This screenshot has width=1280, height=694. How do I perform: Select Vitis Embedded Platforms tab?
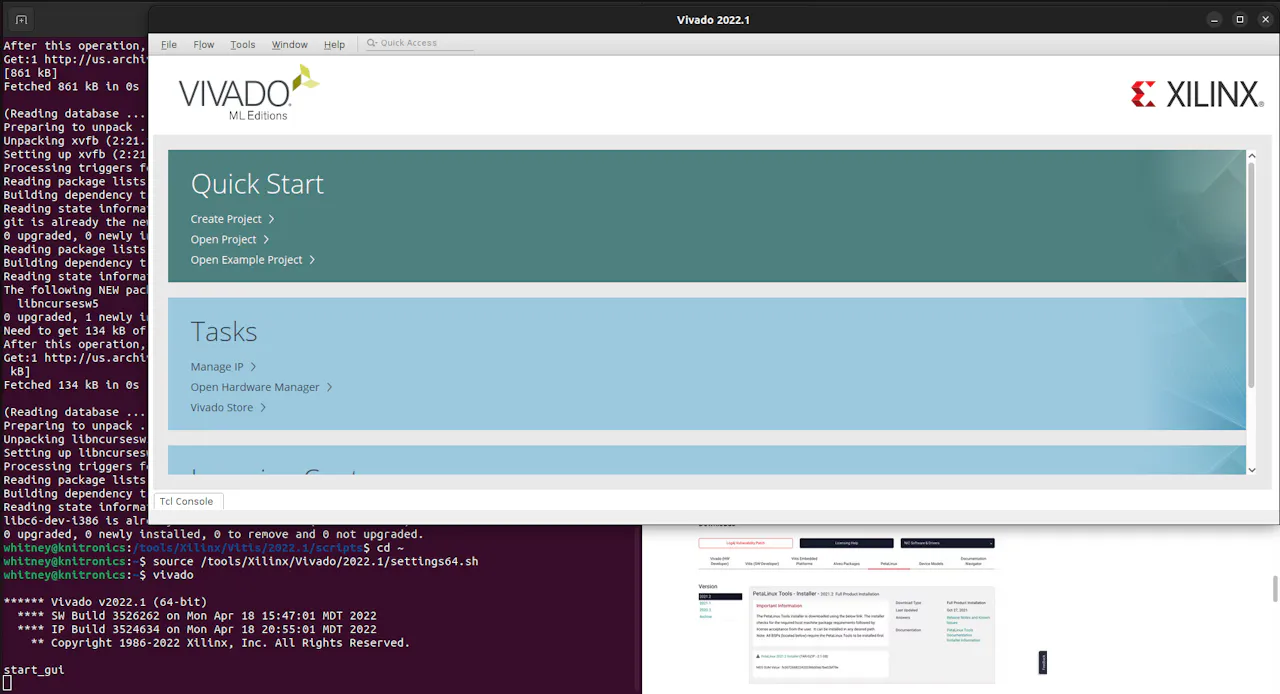pyautogui.click(x=804, y=561)
